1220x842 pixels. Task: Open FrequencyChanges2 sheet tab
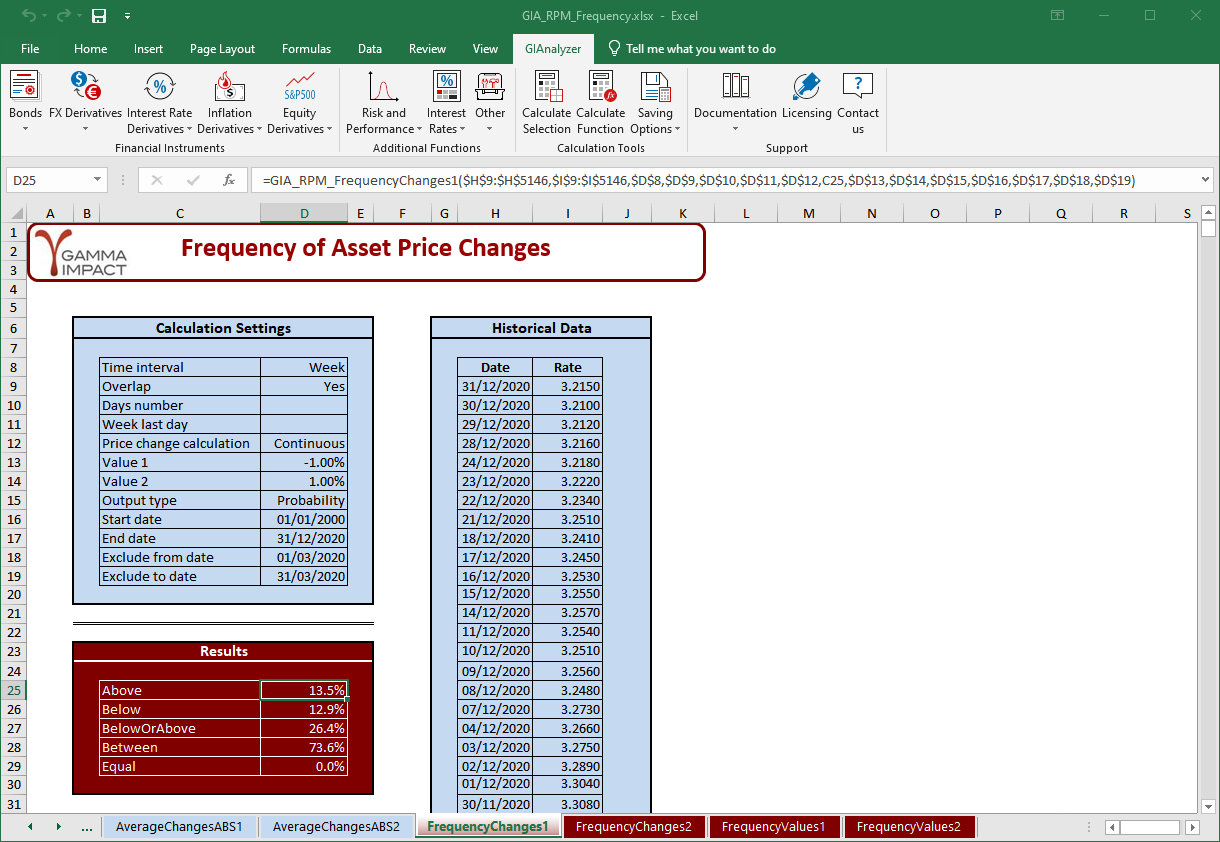point(633,827)
